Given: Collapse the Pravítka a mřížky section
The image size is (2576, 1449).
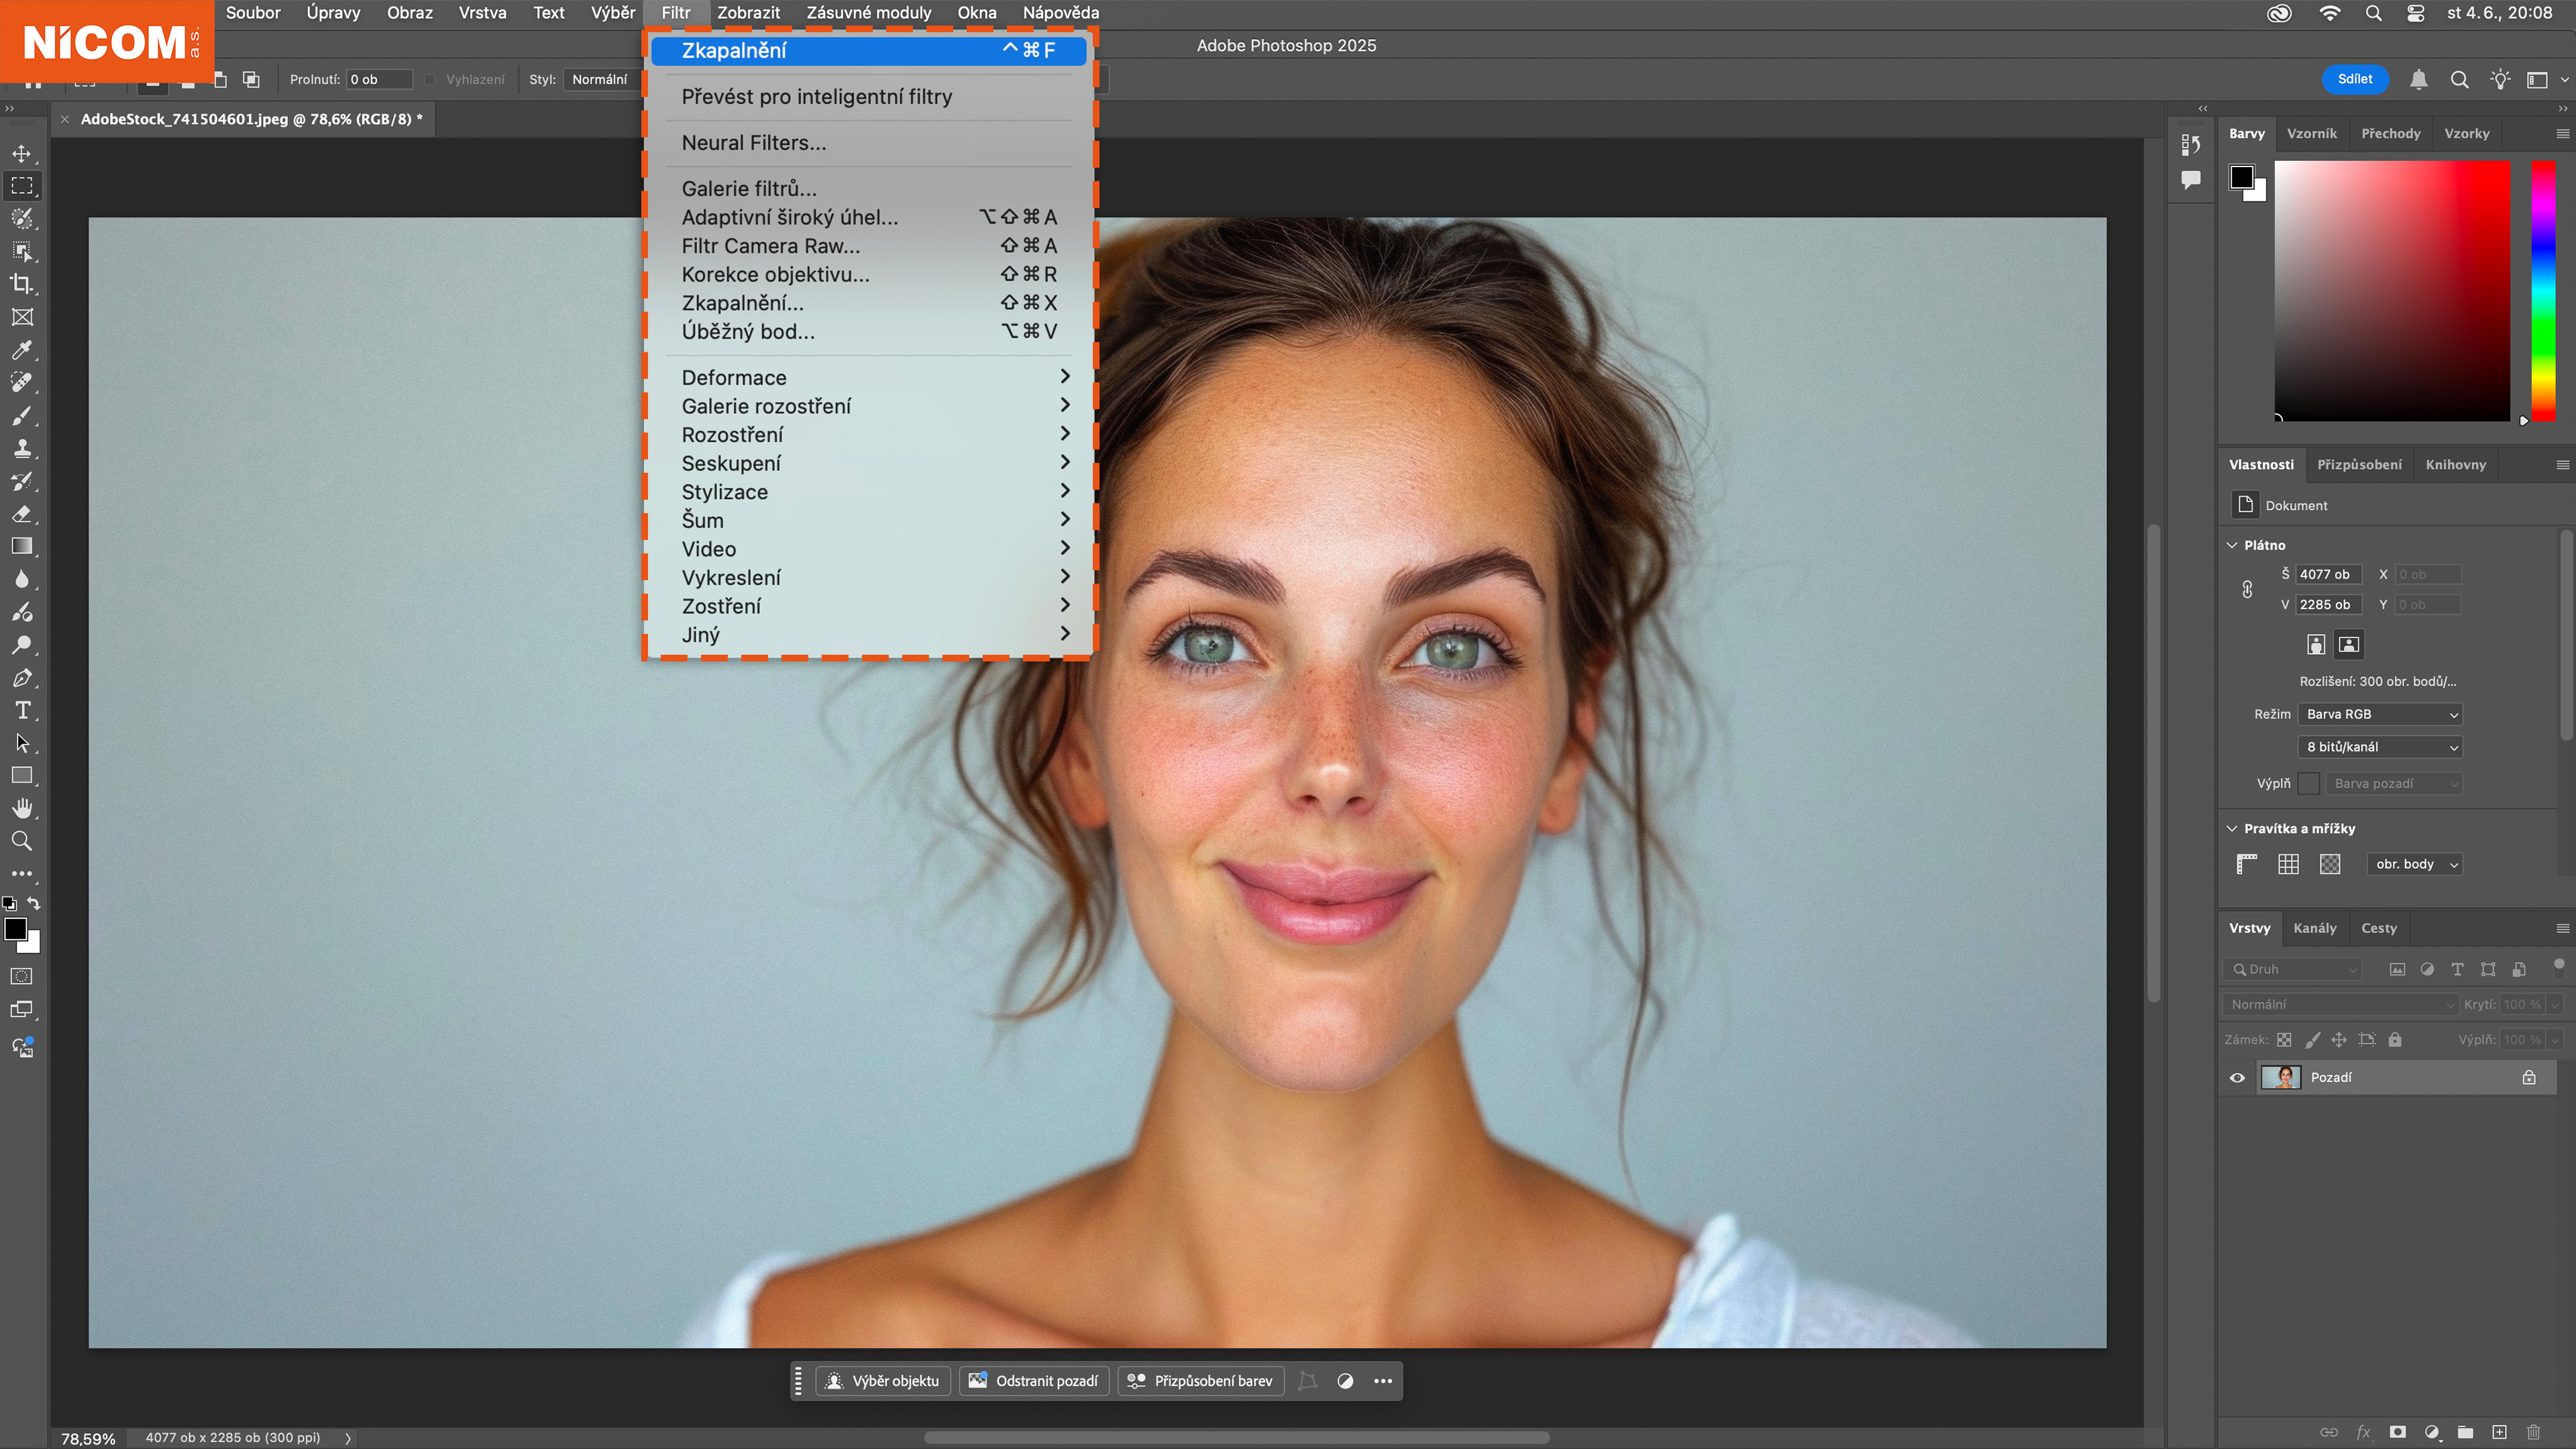Looking at the screenshot, I should pos(2232,828).
